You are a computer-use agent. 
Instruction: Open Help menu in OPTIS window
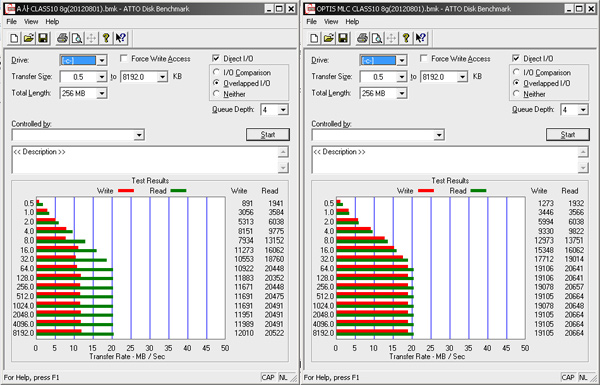[x=352, y=21]
